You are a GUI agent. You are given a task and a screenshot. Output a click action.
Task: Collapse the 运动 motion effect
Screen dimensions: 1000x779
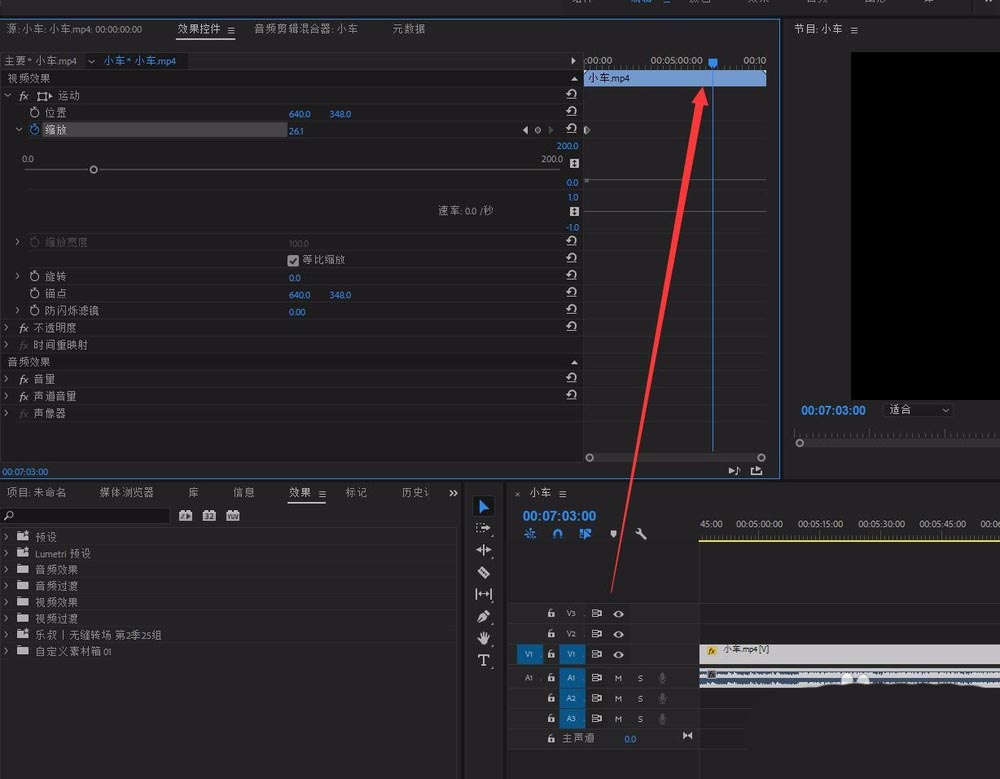point(8,95)
